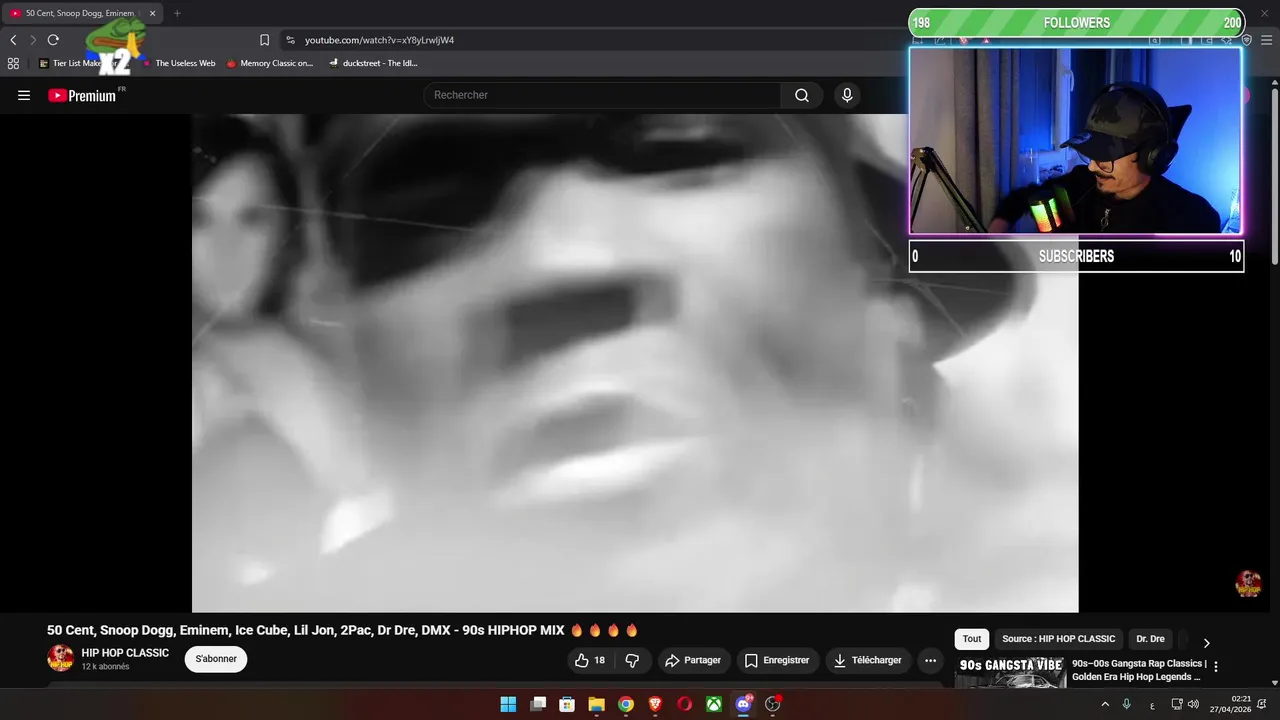
Task: Open Brave browser from taskbar
Action: coord(655,704)
